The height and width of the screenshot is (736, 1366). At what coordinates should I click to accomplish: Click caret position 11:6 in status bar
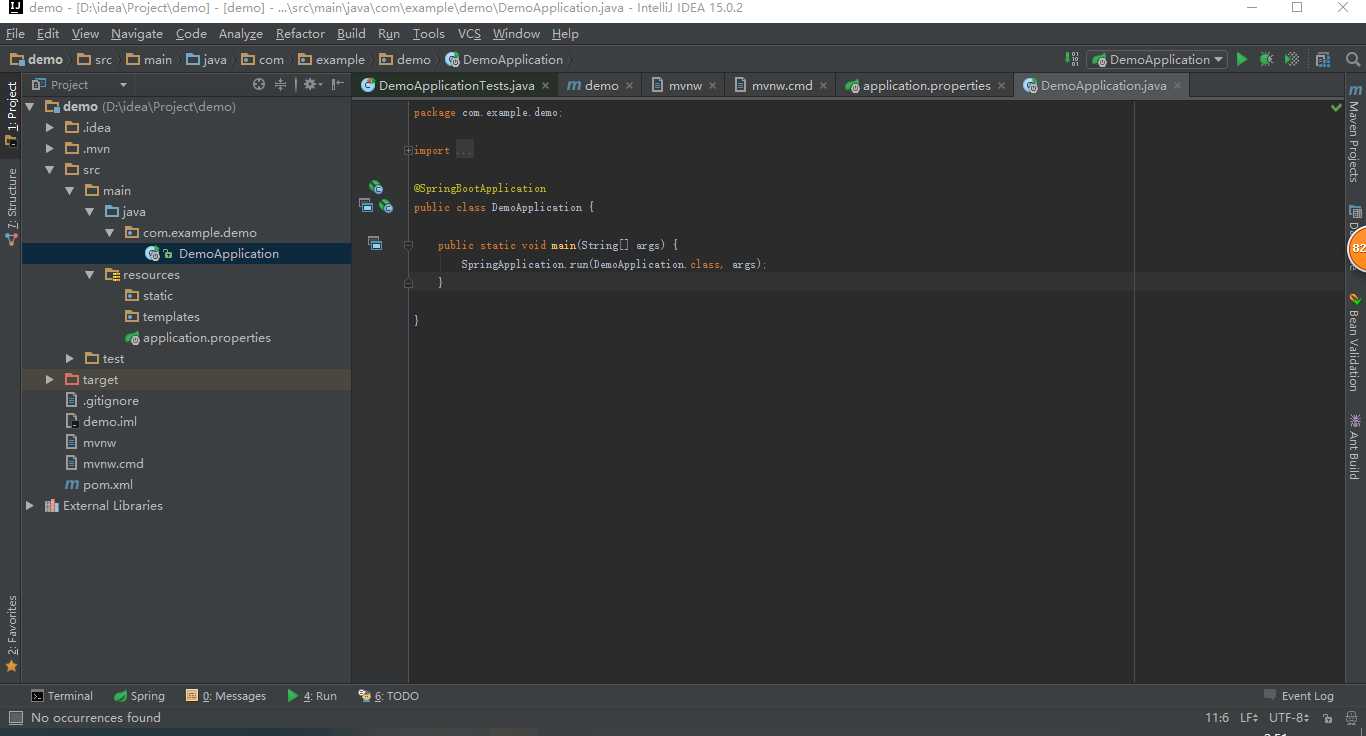[x=1217, y=718]
